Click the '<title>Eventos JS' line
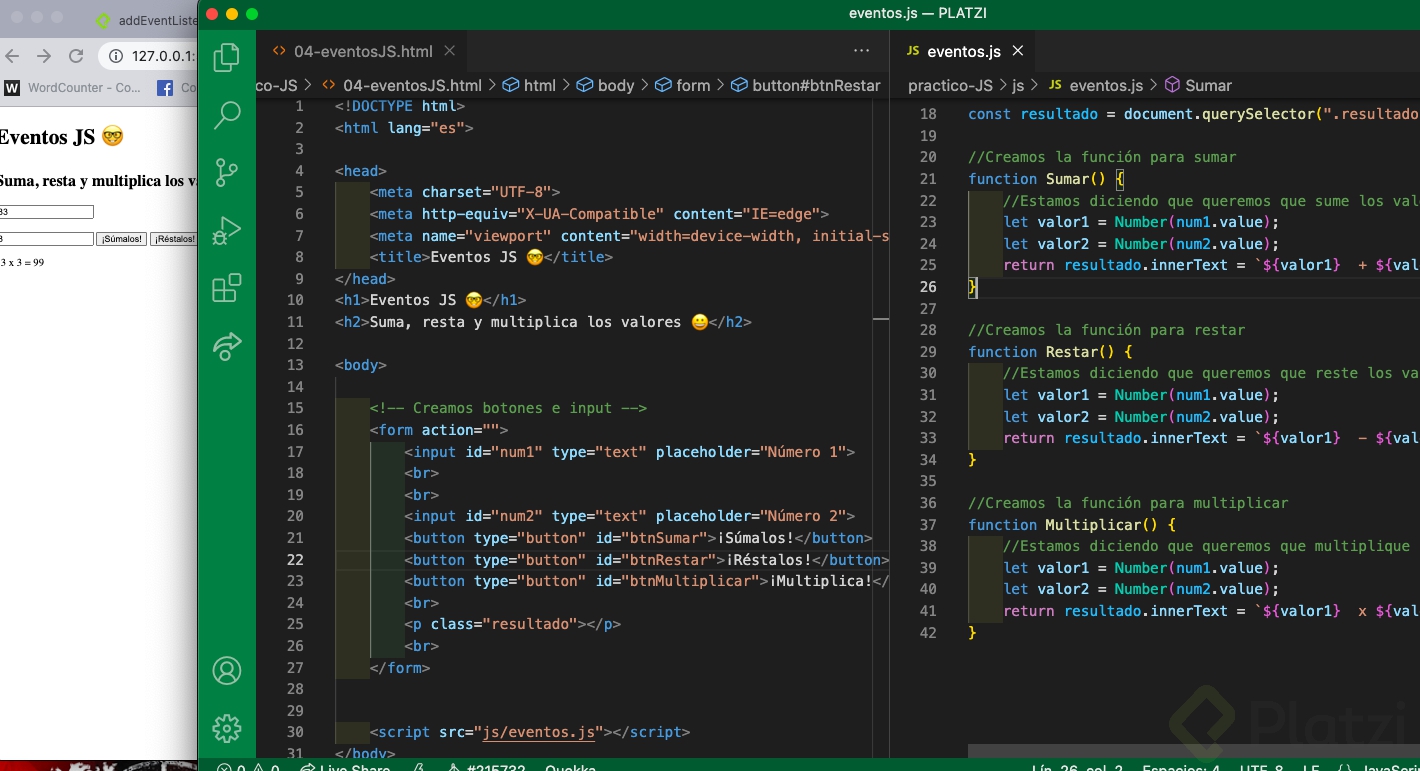 coord(491,257)
